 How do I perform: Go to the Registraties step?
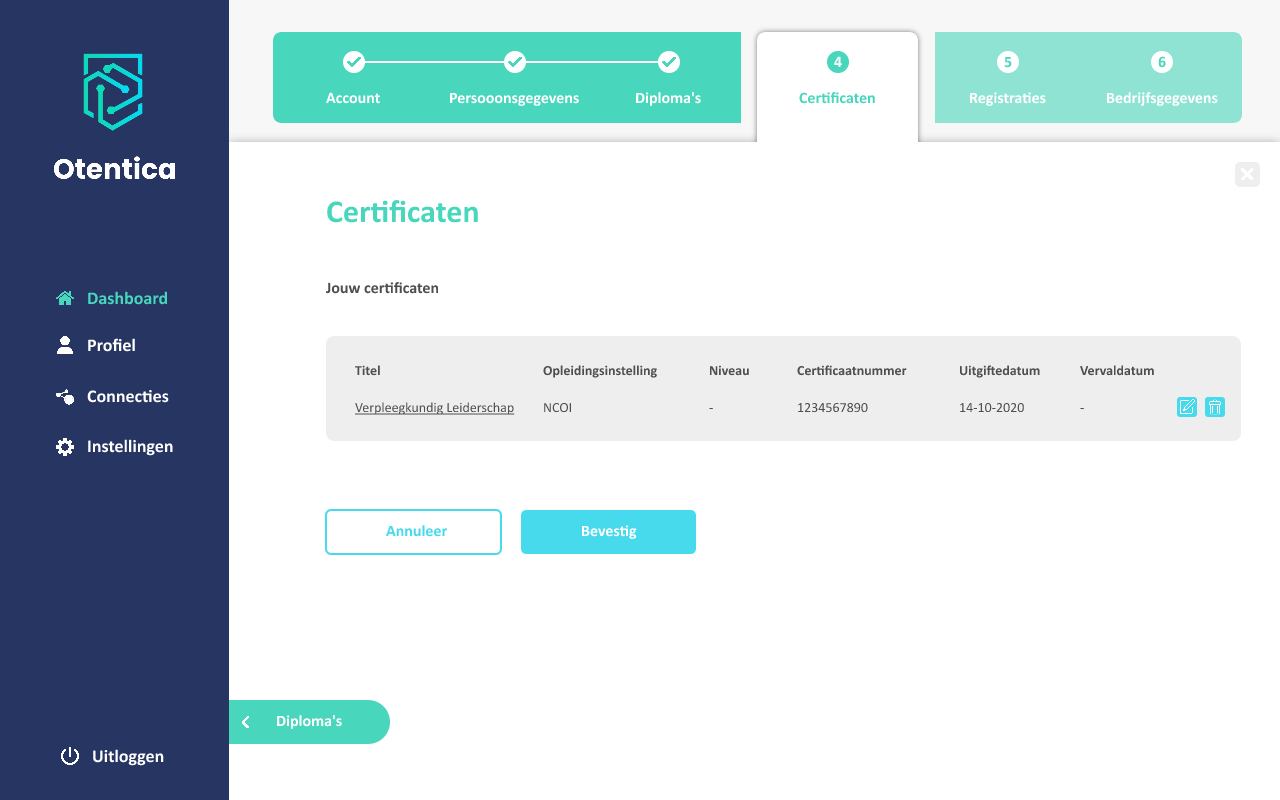pos(1007,98)
